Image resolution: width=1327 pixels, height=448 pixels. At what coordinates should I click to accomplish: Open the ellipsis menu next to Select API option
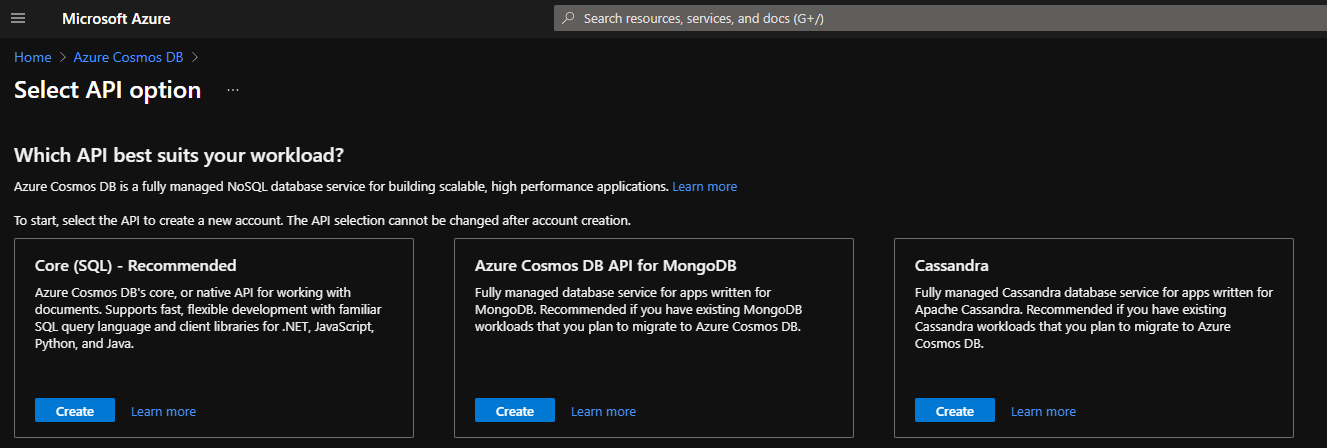pos(233,90)
